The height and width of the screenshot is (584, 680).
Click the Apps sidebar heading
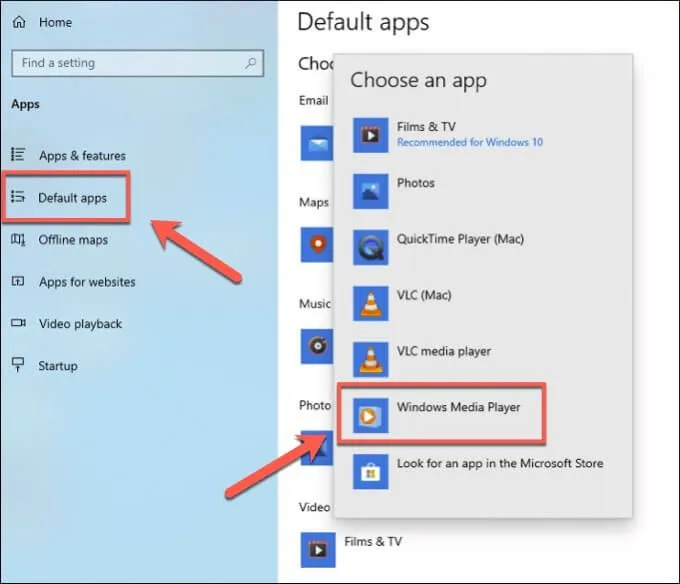click(x=26, y=104)
